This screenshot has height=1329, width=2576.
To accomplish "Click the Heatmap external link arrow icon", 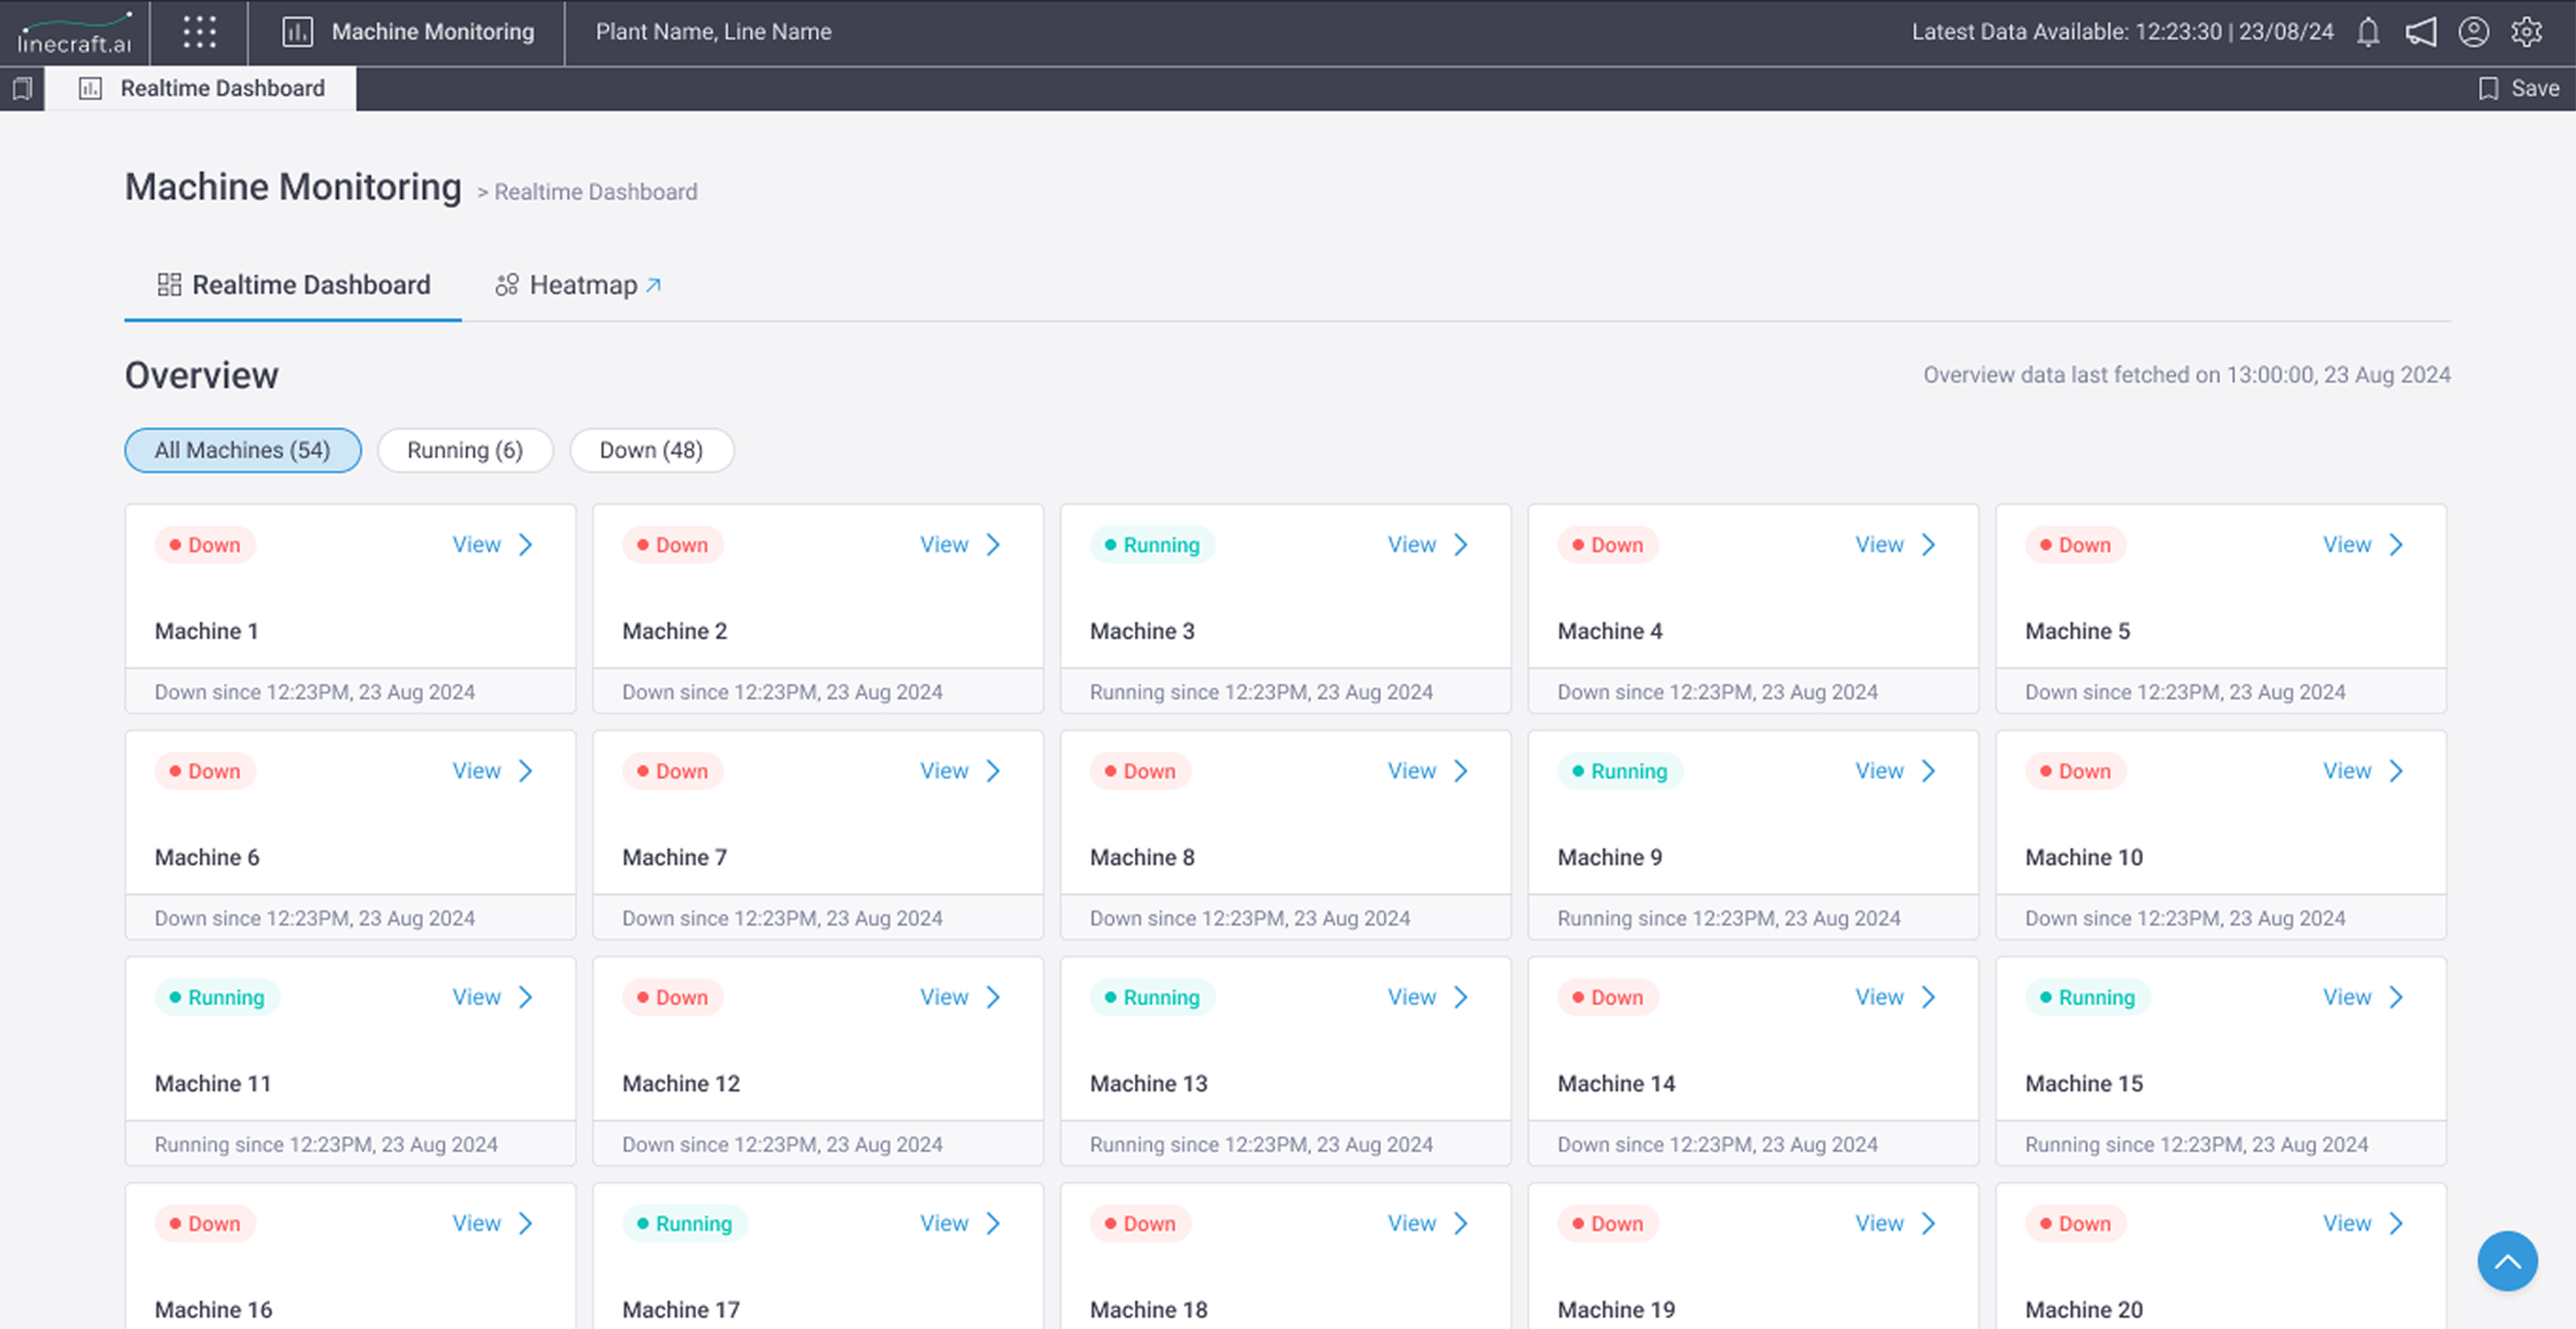I will [653, 285].
